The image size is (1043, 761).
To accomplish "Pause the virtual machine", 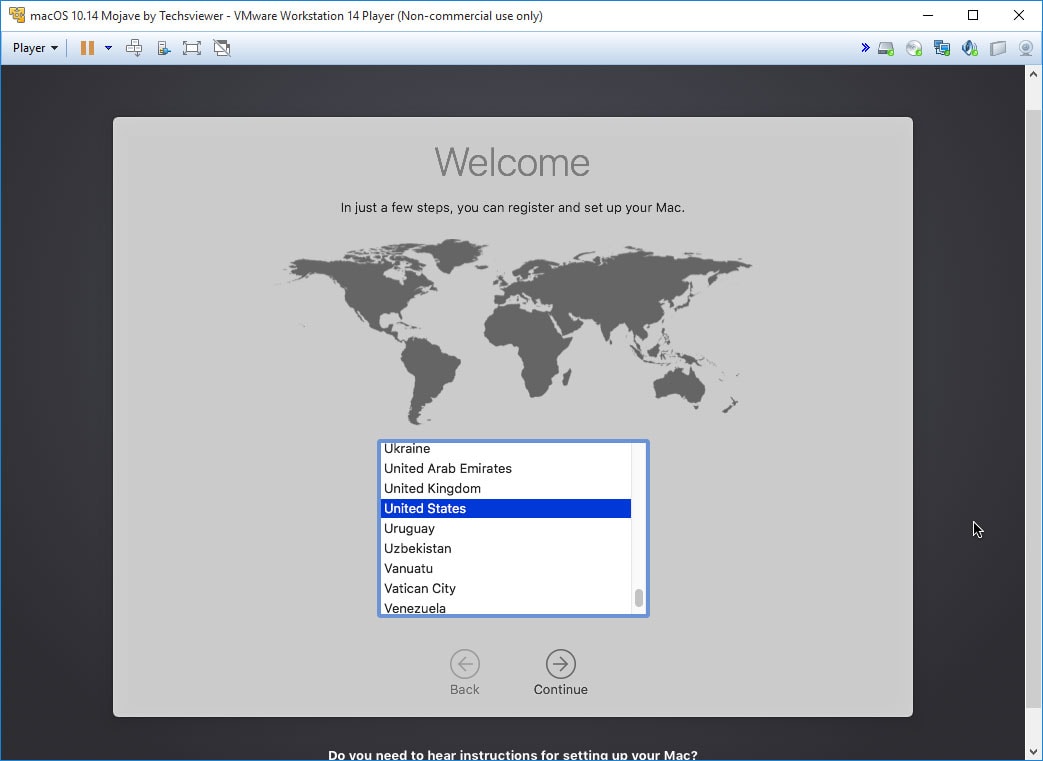I will tap(87, 48).
